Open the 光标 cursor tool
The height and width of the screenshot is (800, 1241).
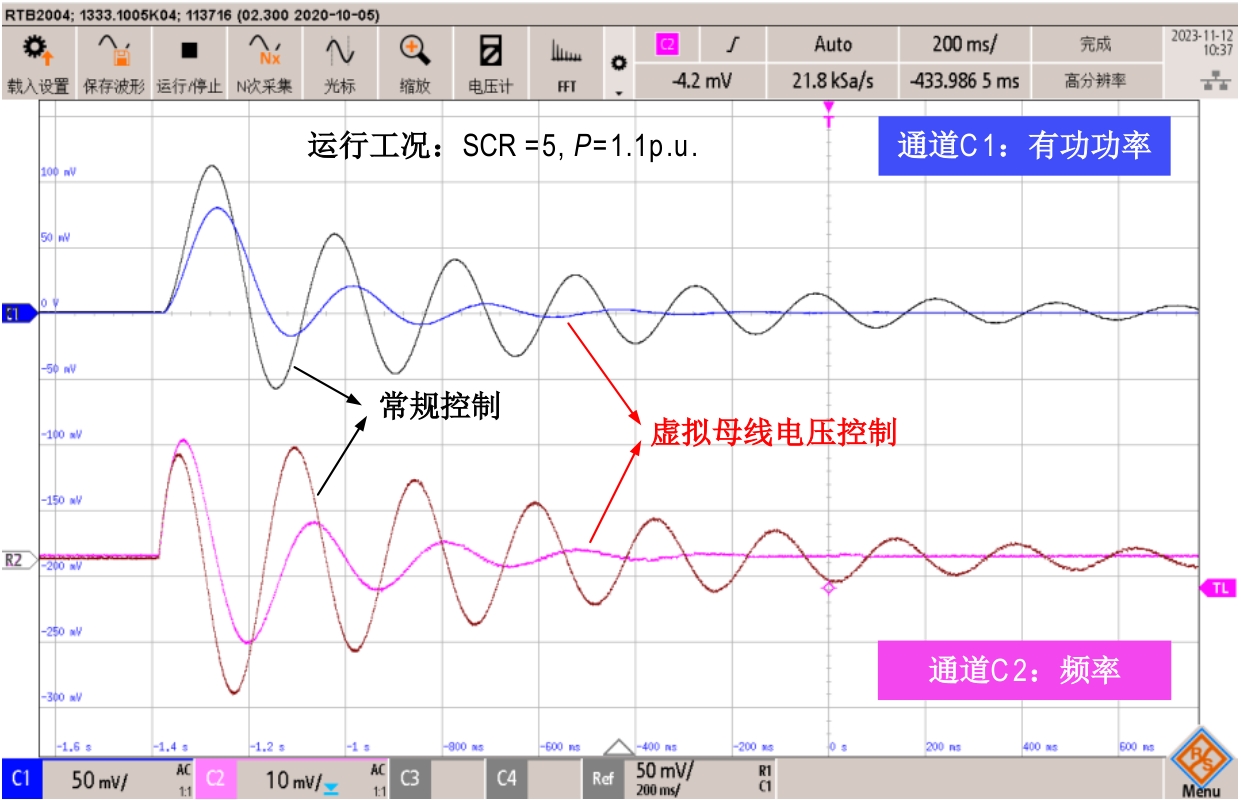[338, 63]
